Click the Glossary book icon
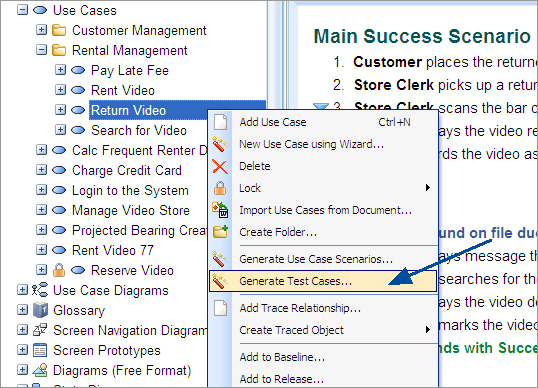Viewport: 538px width, 388px height. tap(40, 310)
